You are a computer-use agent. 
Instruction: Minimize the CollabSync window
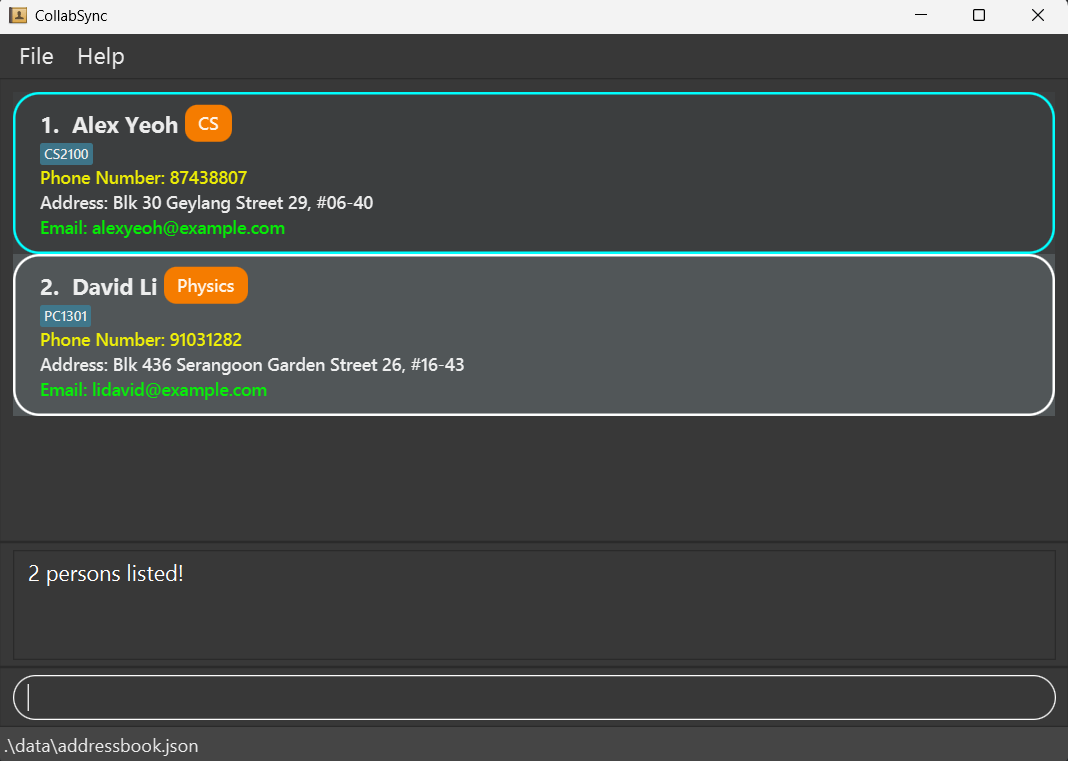(920, 15)
